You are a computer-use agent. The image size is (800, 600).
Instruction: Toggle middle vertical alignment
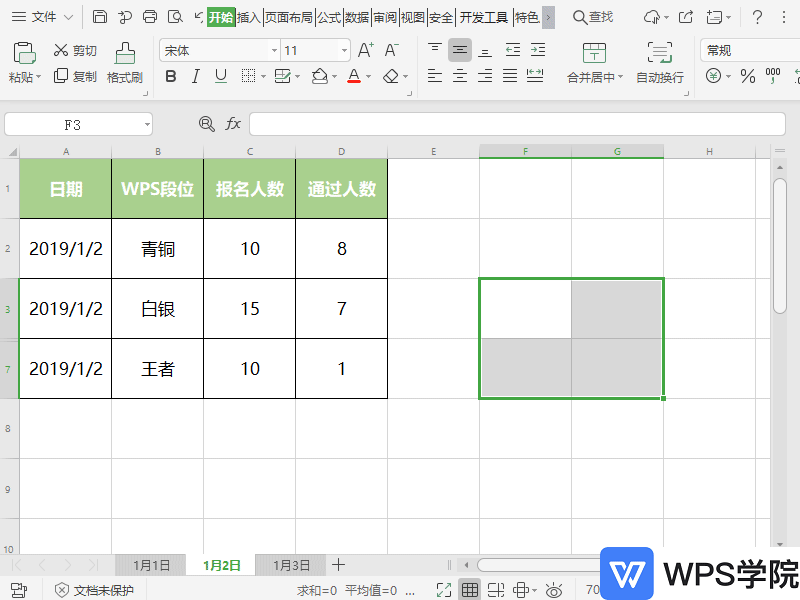[460, 49]
